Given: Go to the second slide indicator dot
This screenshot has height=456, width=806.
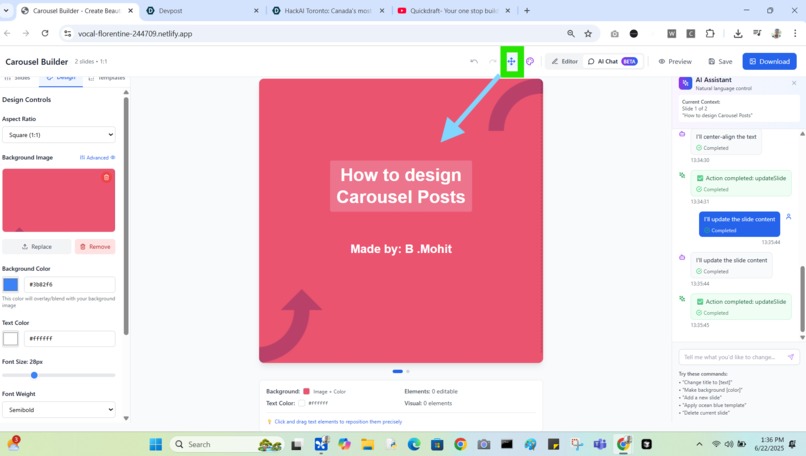Looking at the screenshot, I should (408, 371).
